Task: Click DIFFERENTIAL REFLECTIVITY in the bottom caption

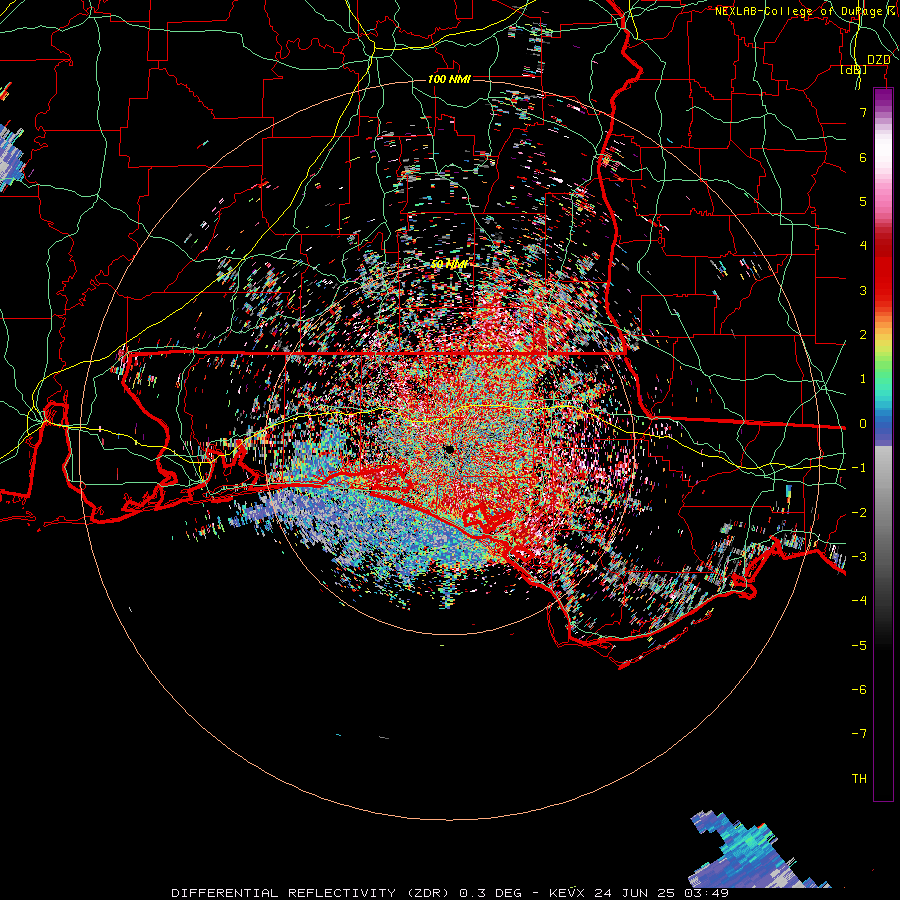Action: coord(283,893)
